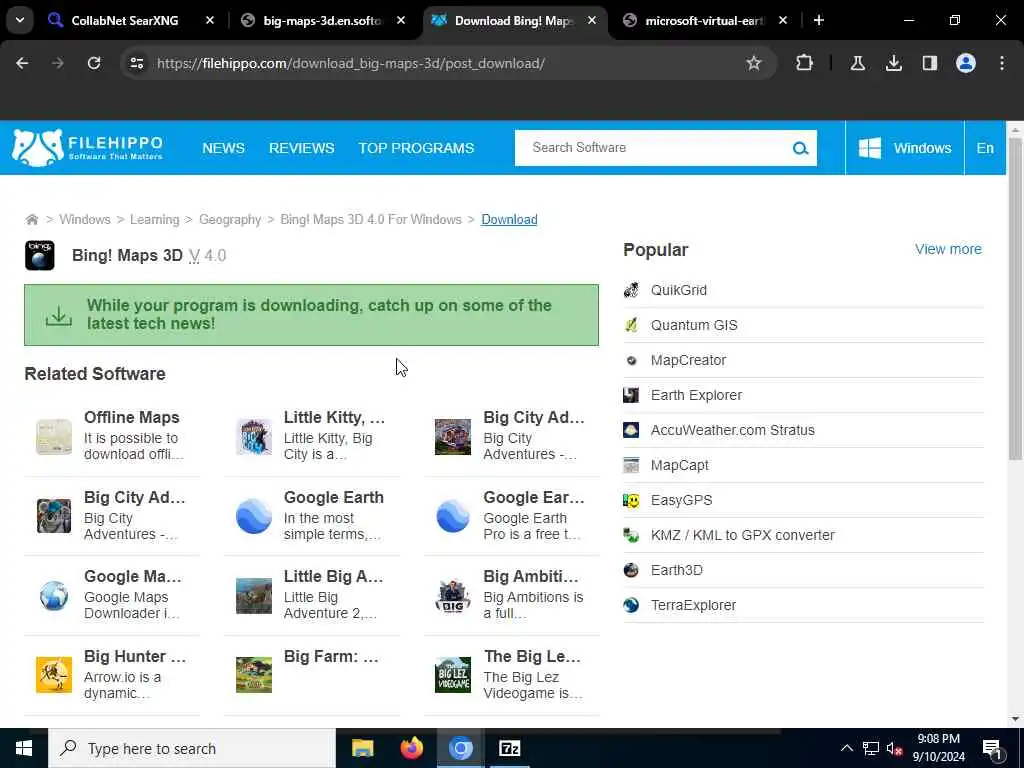Click the page vertical scrollbar thumb
Screen dimensions: 1024x768
tap(1015, 297)
